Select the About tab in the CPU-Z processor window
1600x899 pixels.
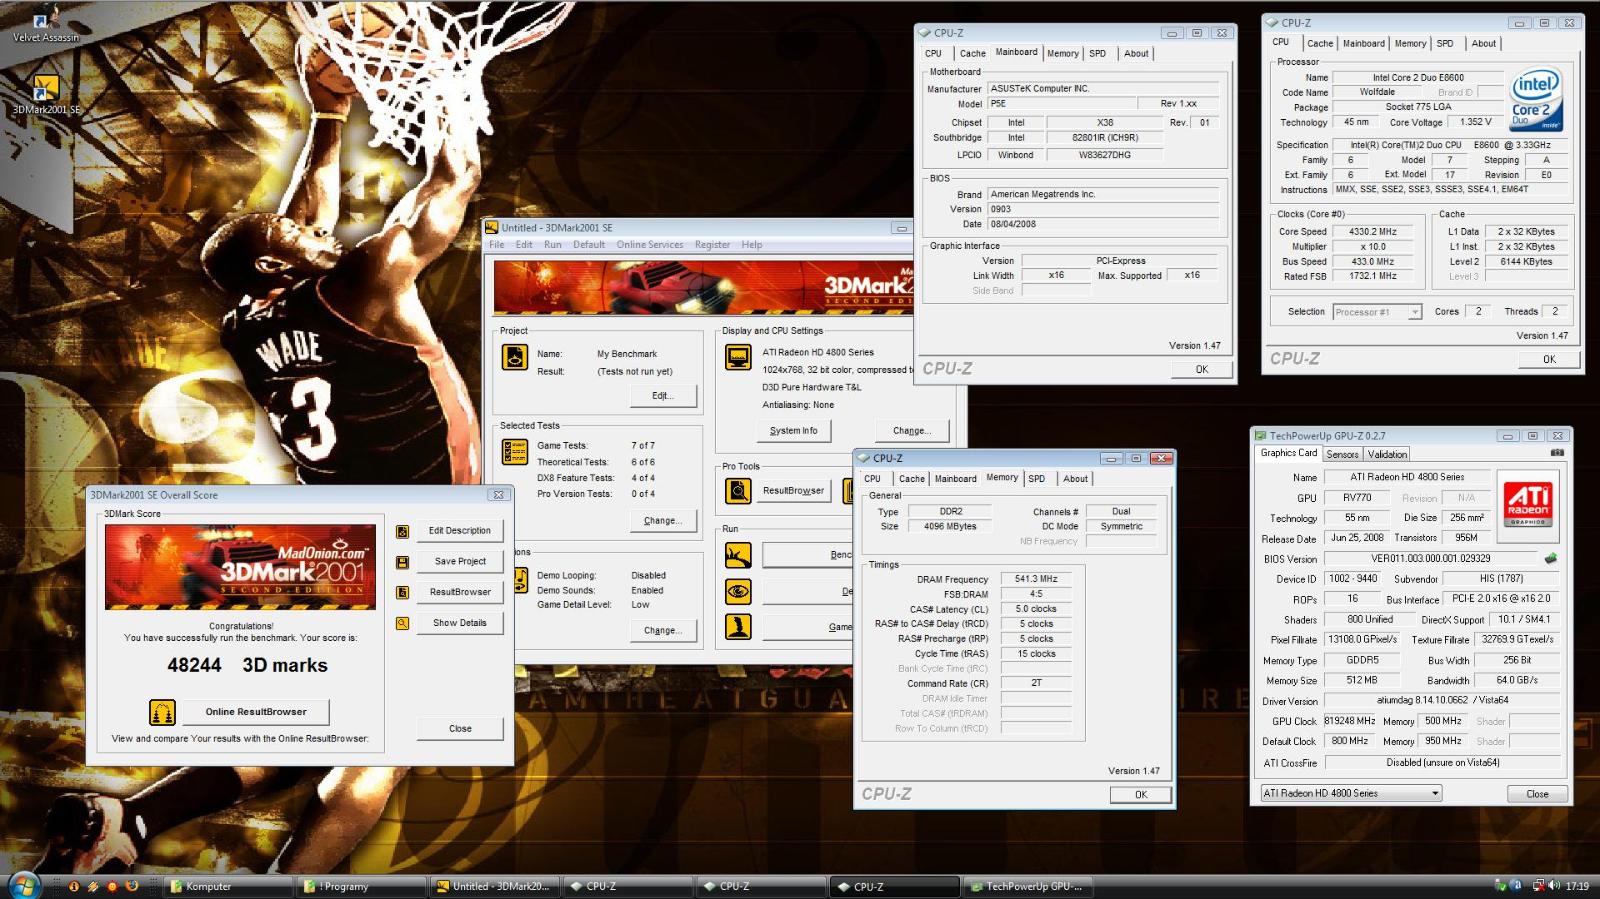point(1484,44)
